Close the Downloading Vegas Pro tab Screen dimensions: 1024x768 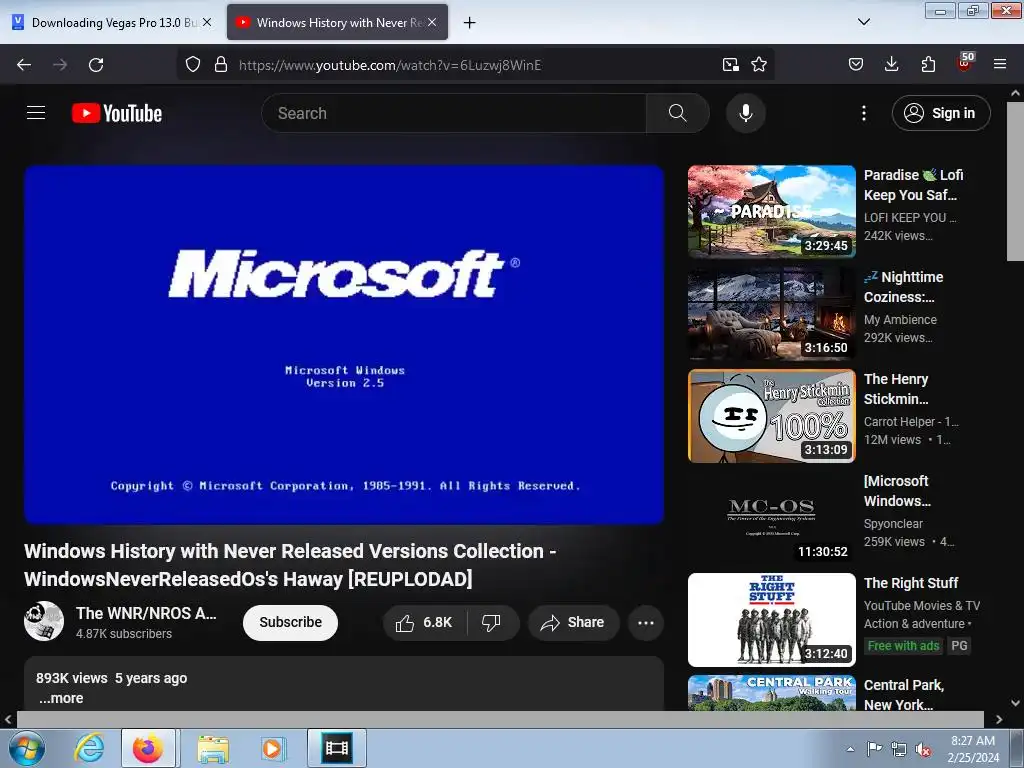point(206,22)
